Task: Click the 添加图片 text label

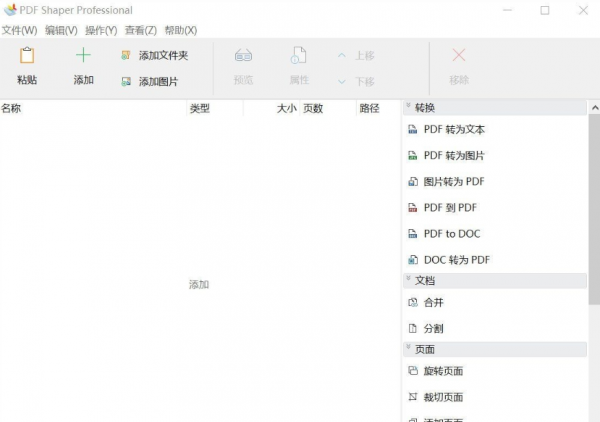Action: 158,81
